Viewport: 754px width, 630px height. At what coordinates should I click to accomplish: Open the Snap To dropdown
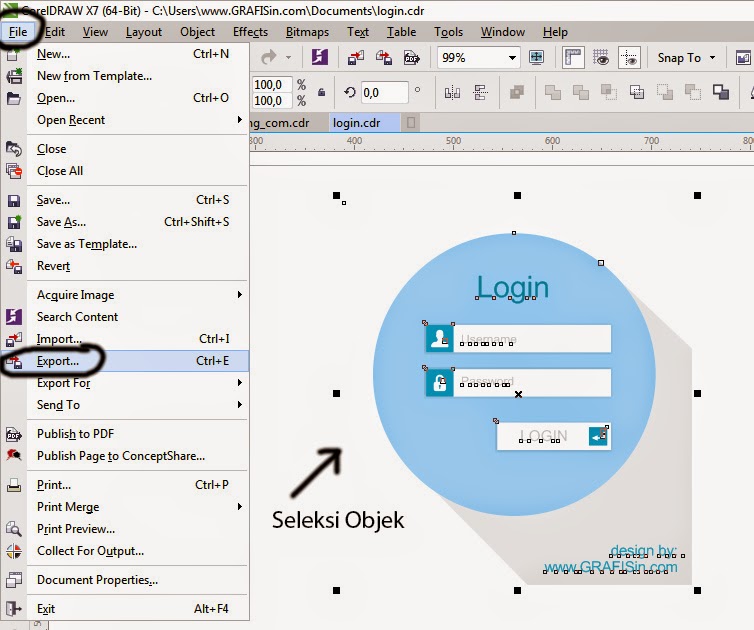click(x=686, y=58)
